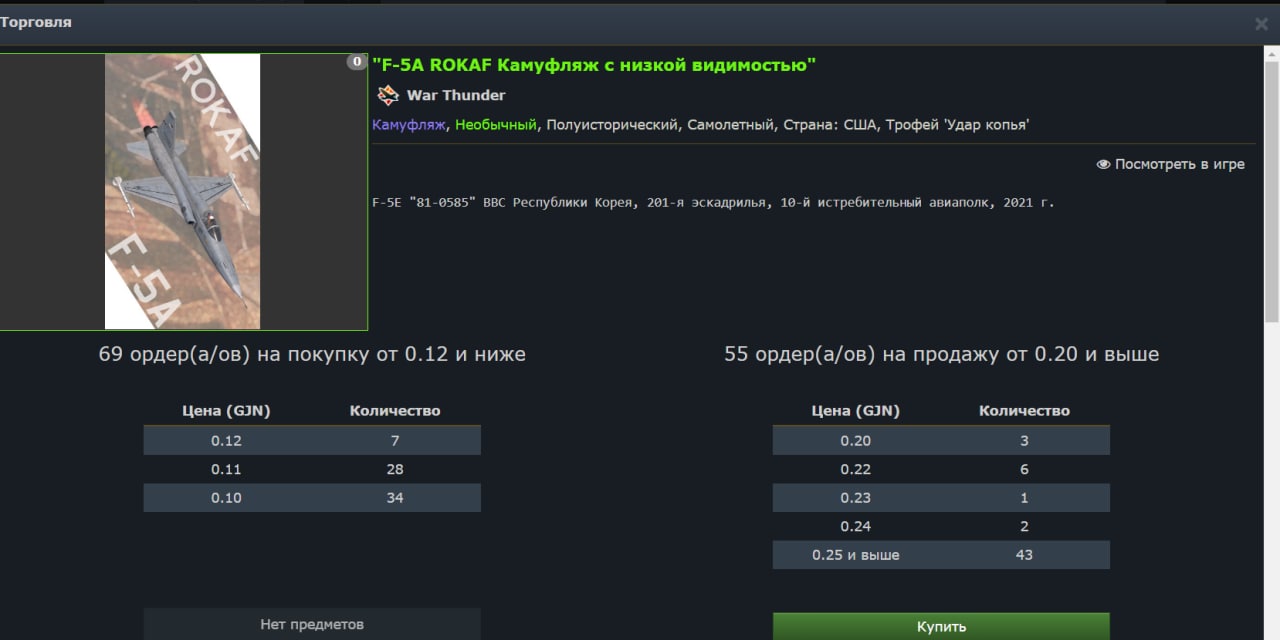The width and height of the screenshot is (1280, 640).
Task: Click the "War Thunder" game name label
Action: point(456,95)
